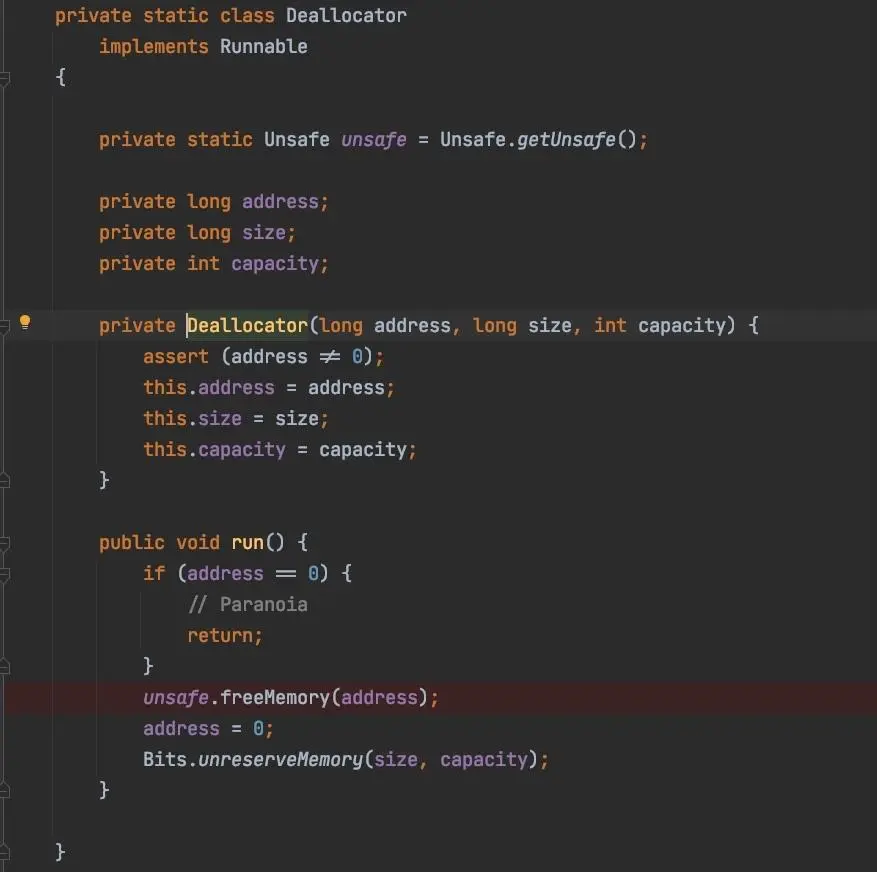Click the freeMemory method call
The width and height of the screenshot is (877, 872).
click(x=275, y=697)
